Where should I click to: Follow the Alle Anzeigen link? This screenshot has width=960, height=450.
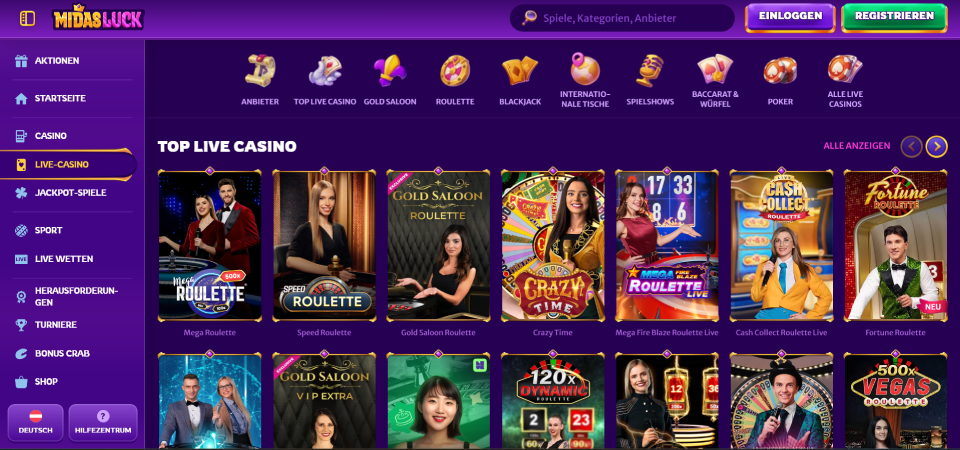(857, 146)
